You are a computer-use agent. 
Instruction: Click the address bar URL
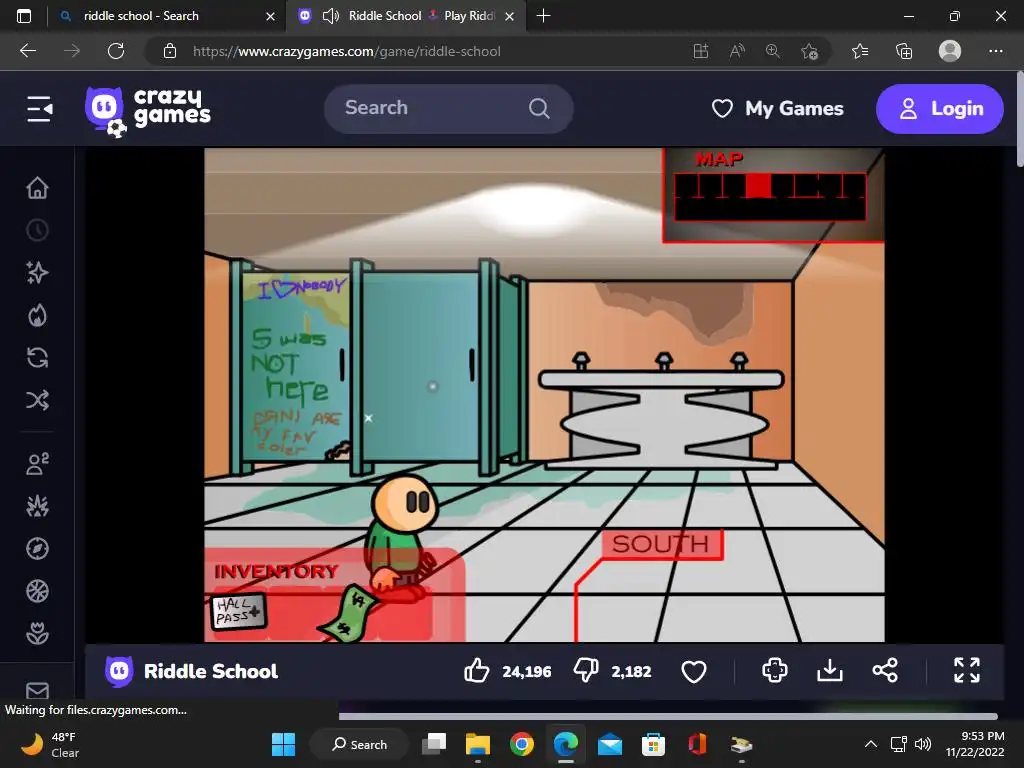(x=347, y=51)
